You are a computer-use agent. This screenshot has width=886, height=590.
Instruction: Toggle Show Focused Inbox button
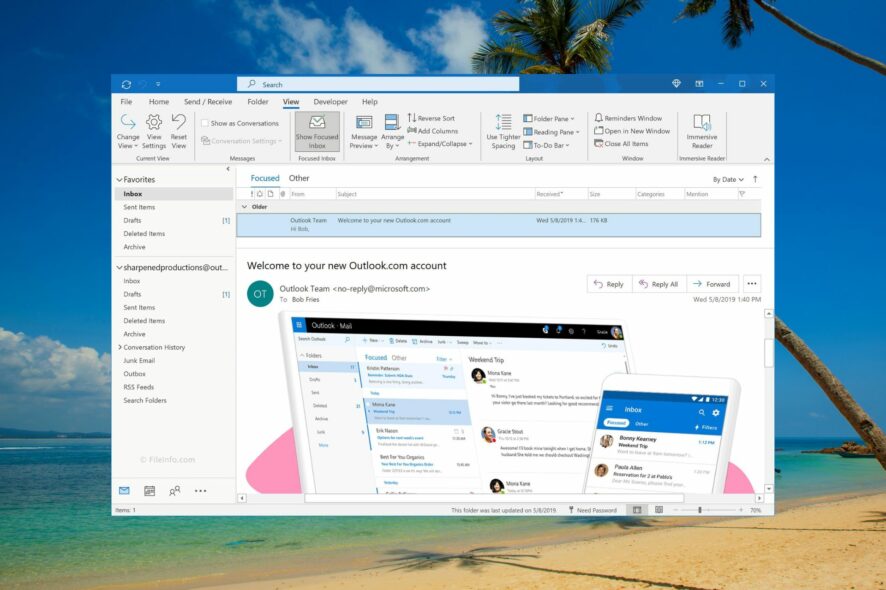click(x=317, y=131)
